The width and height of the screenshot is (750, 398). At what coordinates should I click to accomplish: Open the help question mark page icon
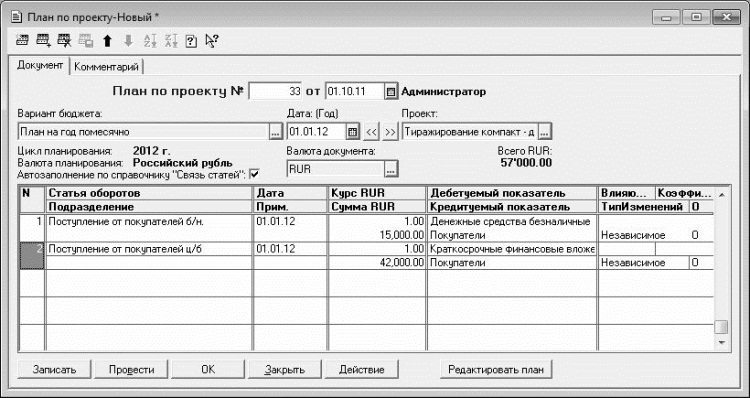click(x=191, y=42)
